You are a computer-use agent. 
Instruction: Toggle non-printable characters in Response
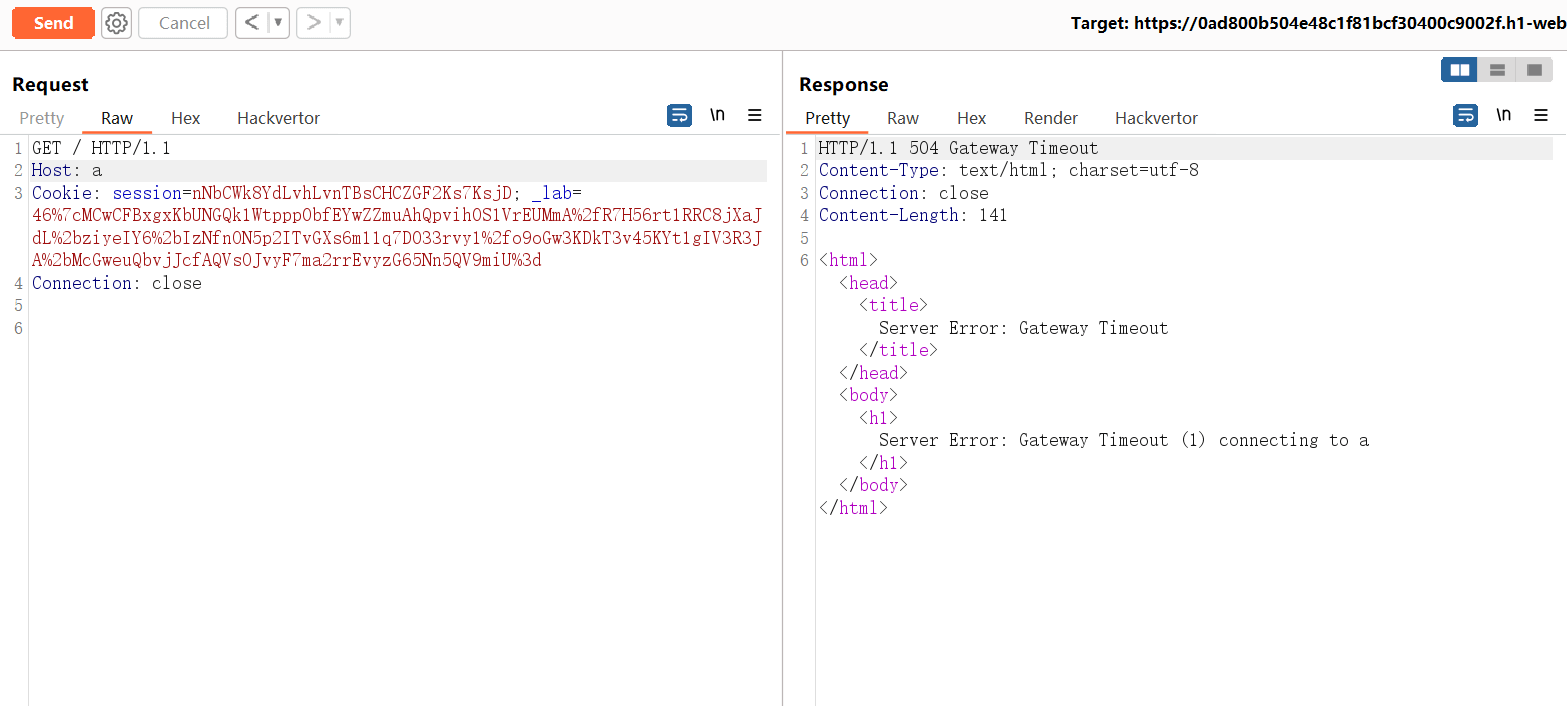pyautogui.click(x=1503, y=115)
